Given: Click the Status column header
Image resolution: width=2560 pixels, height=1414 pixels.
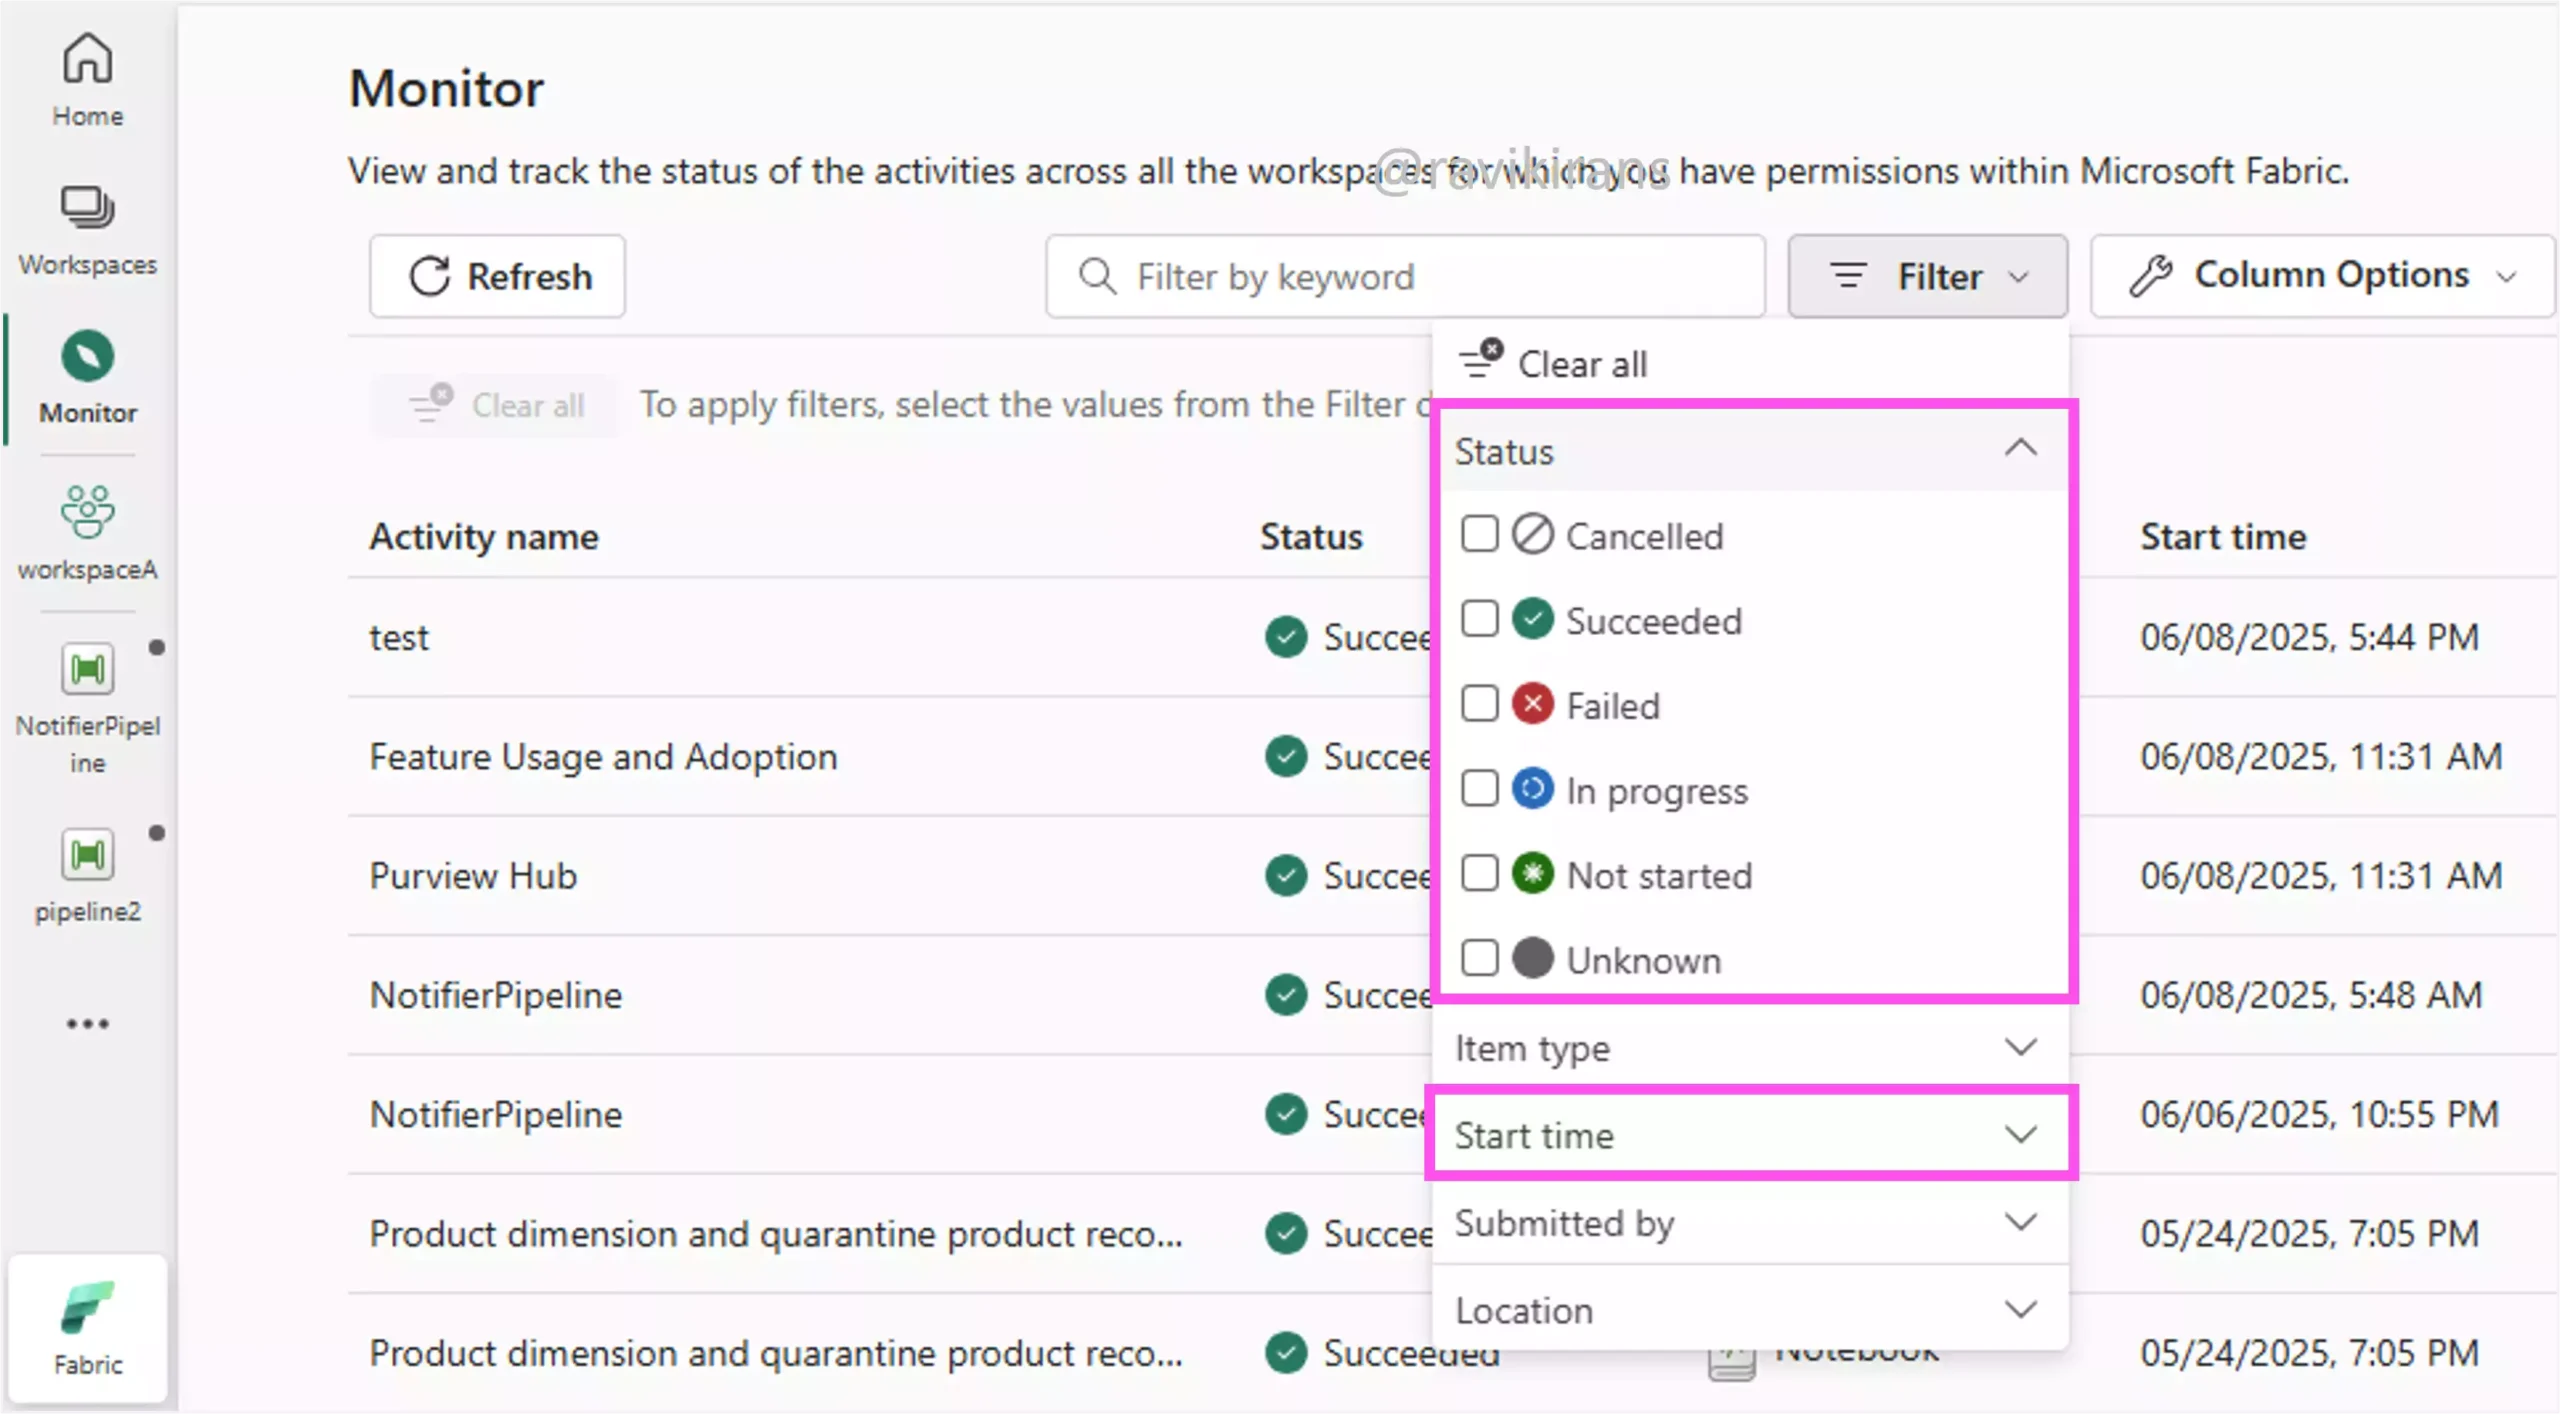Looking at the screenshot, I should [x=1311, y=537].
